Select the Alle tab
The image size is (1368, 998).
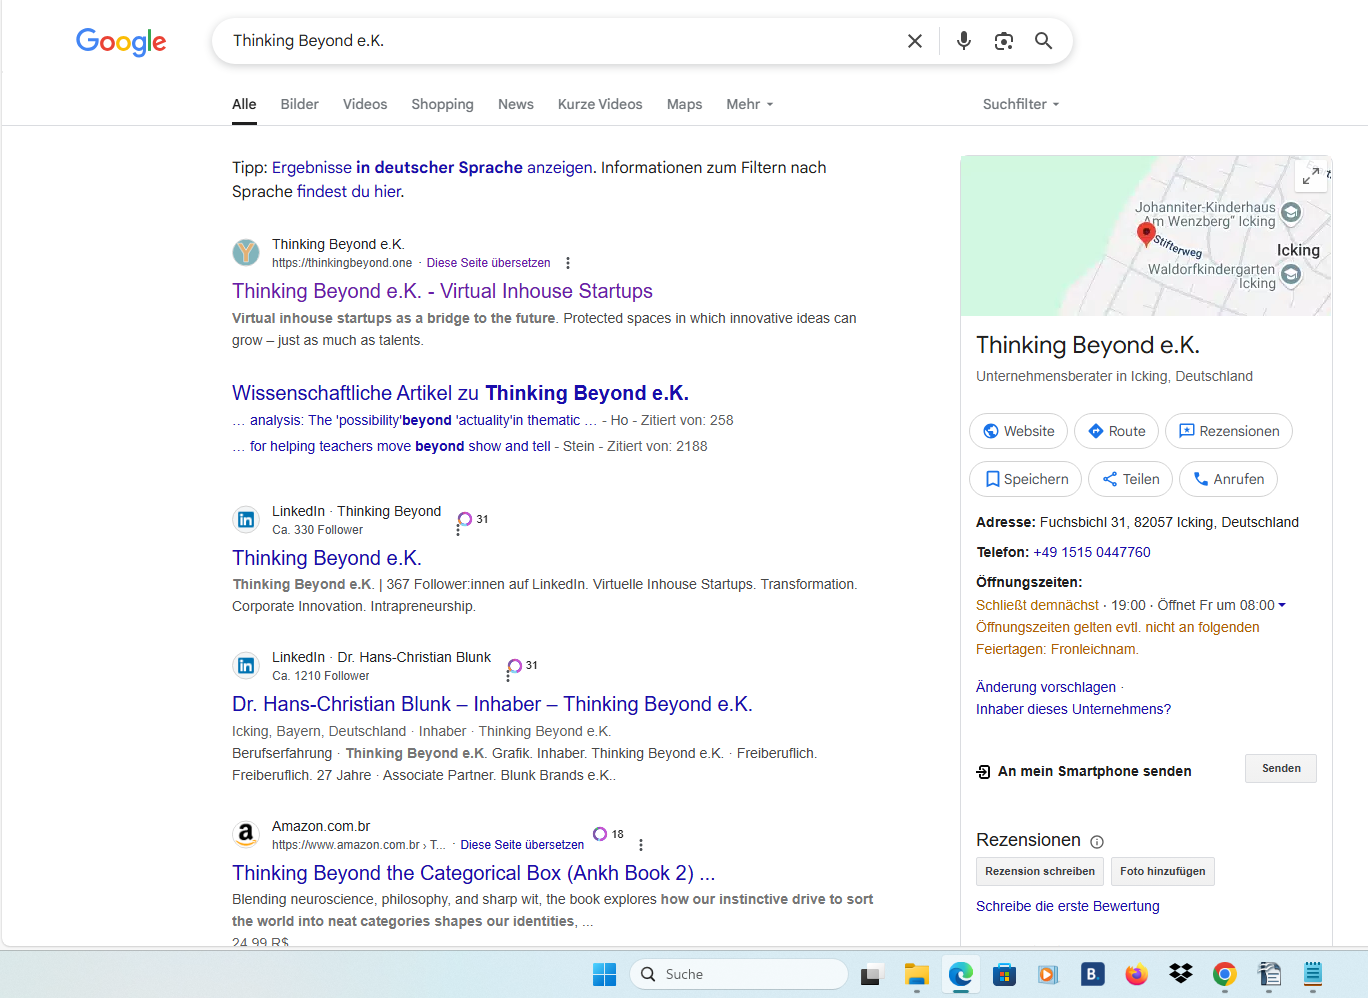pos(244,104)
